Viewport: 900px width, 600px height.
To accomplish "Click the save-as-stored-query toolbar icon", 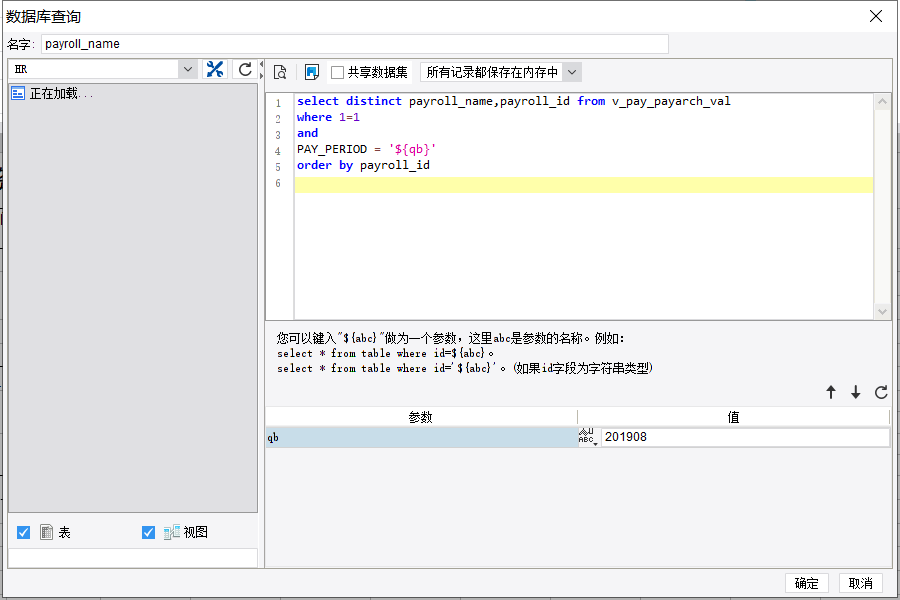I will [x=312, y=72].
